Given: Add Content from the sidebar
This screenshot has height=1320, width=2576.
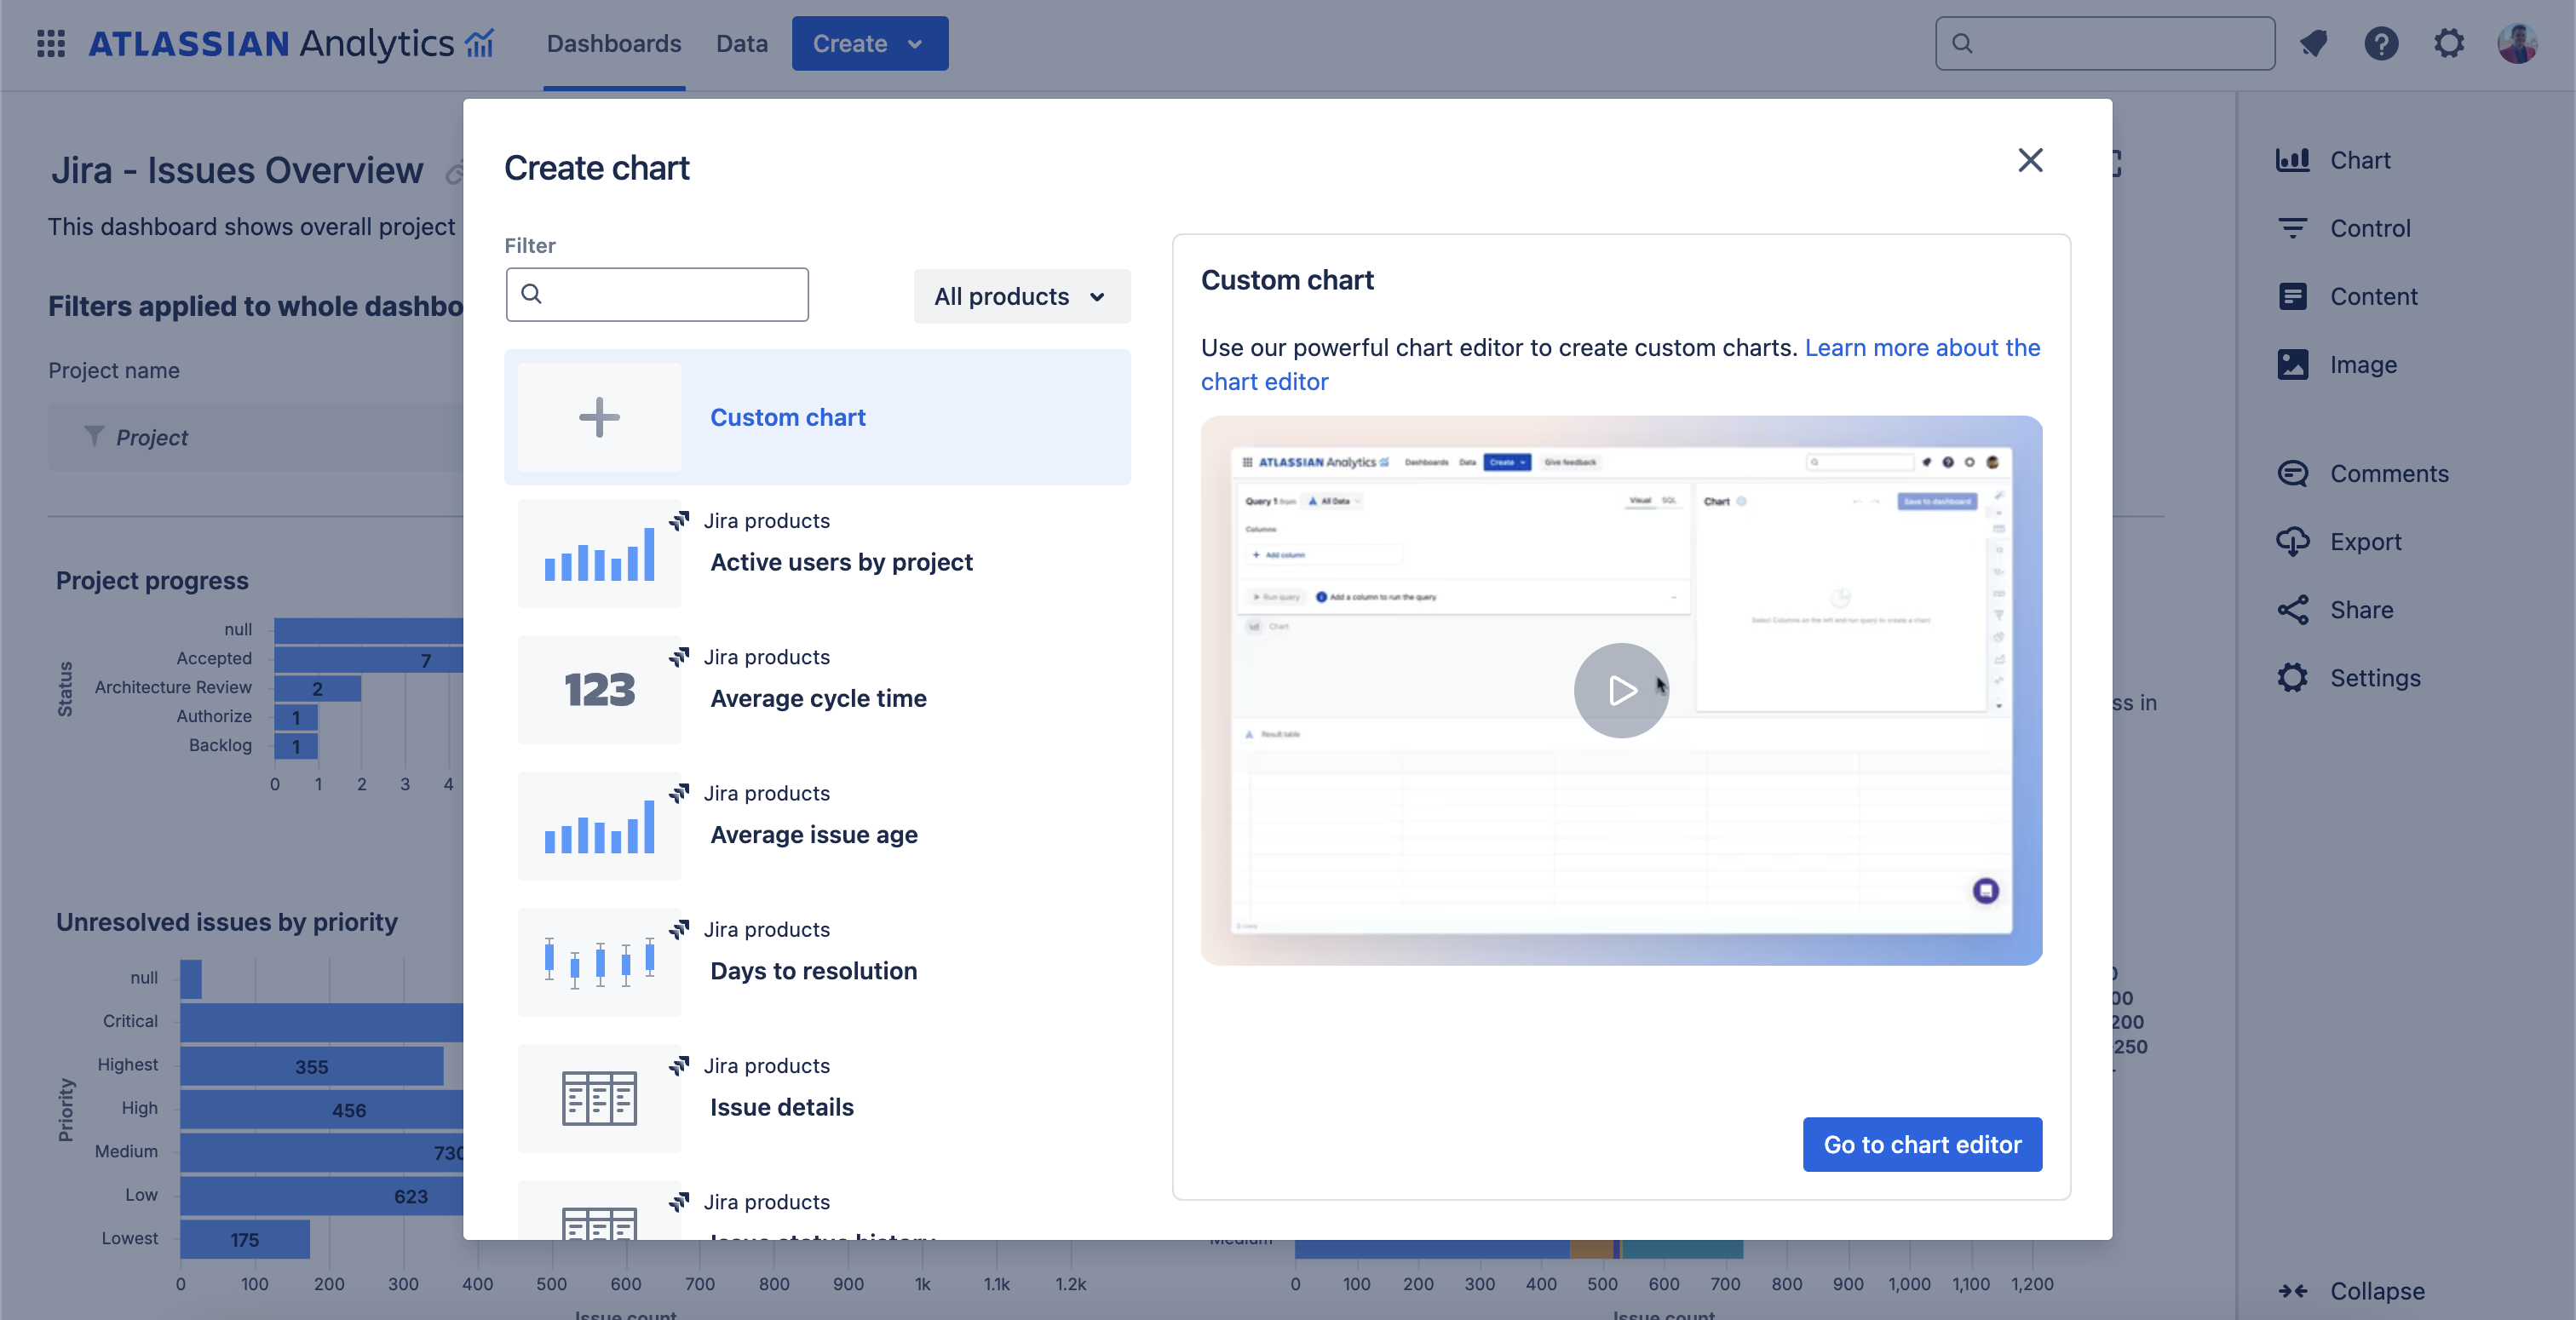Looking at the screenshot, I should click(2347, 296).
